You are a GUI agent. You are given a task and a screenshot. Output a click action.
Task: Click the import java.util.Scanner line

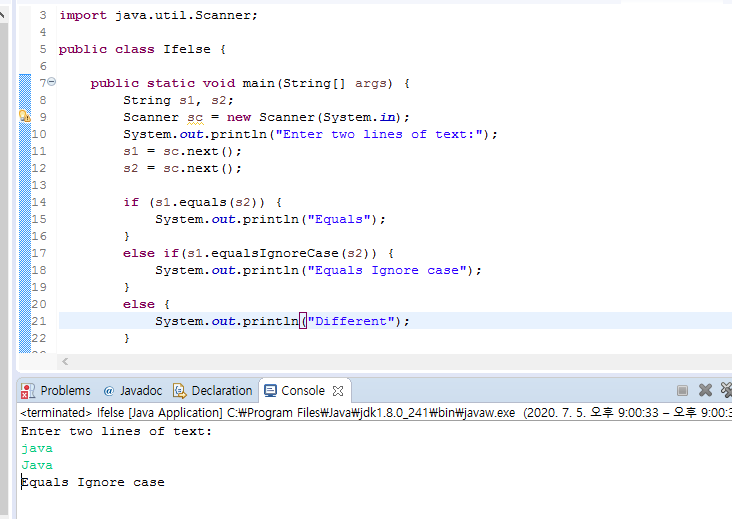coord(158,15)
